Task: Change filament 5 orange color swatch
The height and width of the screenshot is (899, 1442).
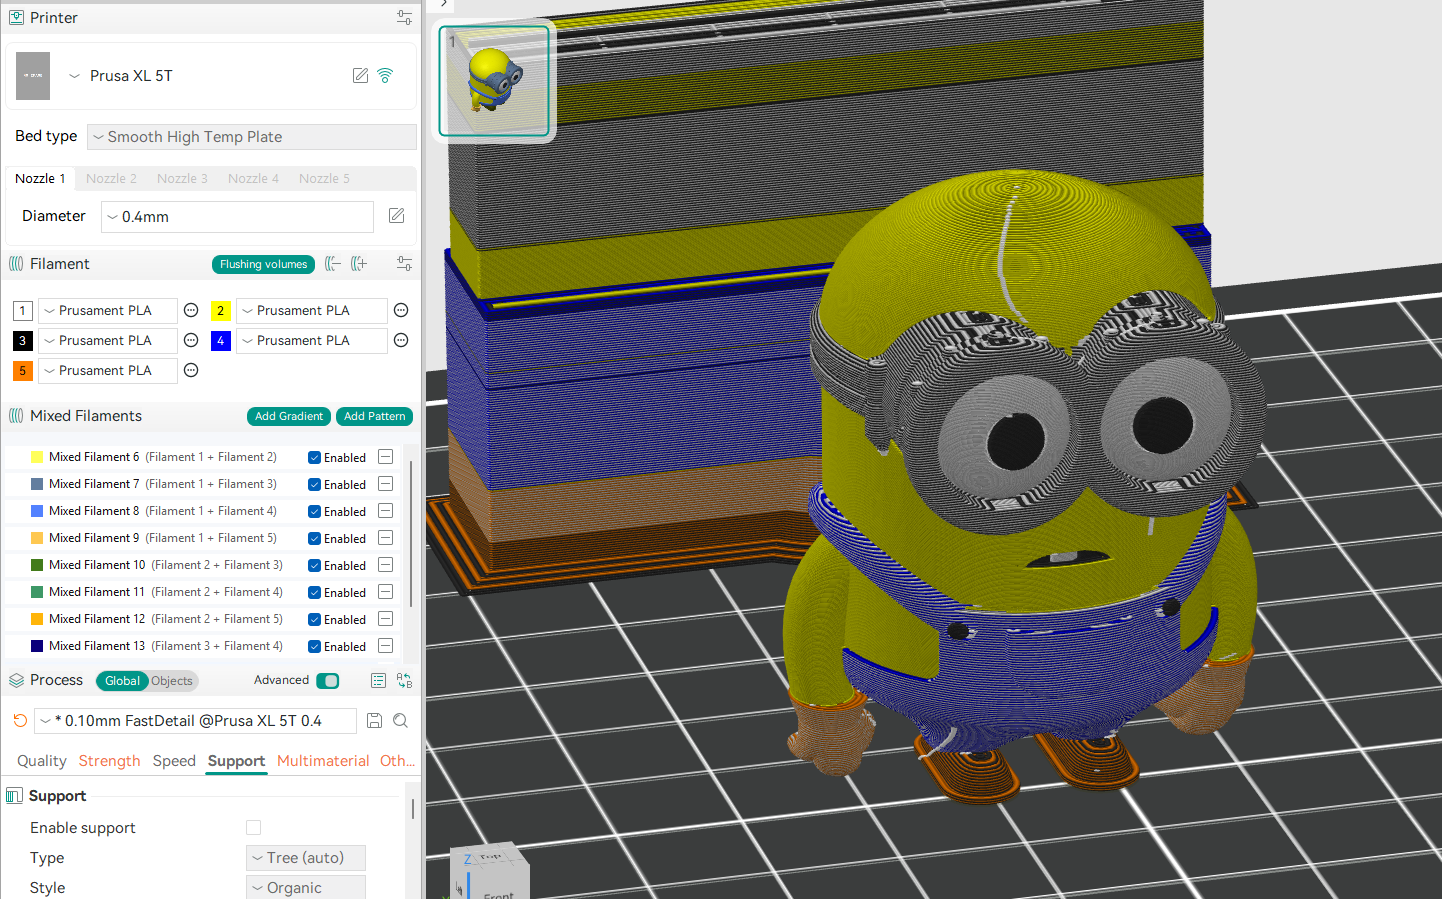Action: click(23, 371)
